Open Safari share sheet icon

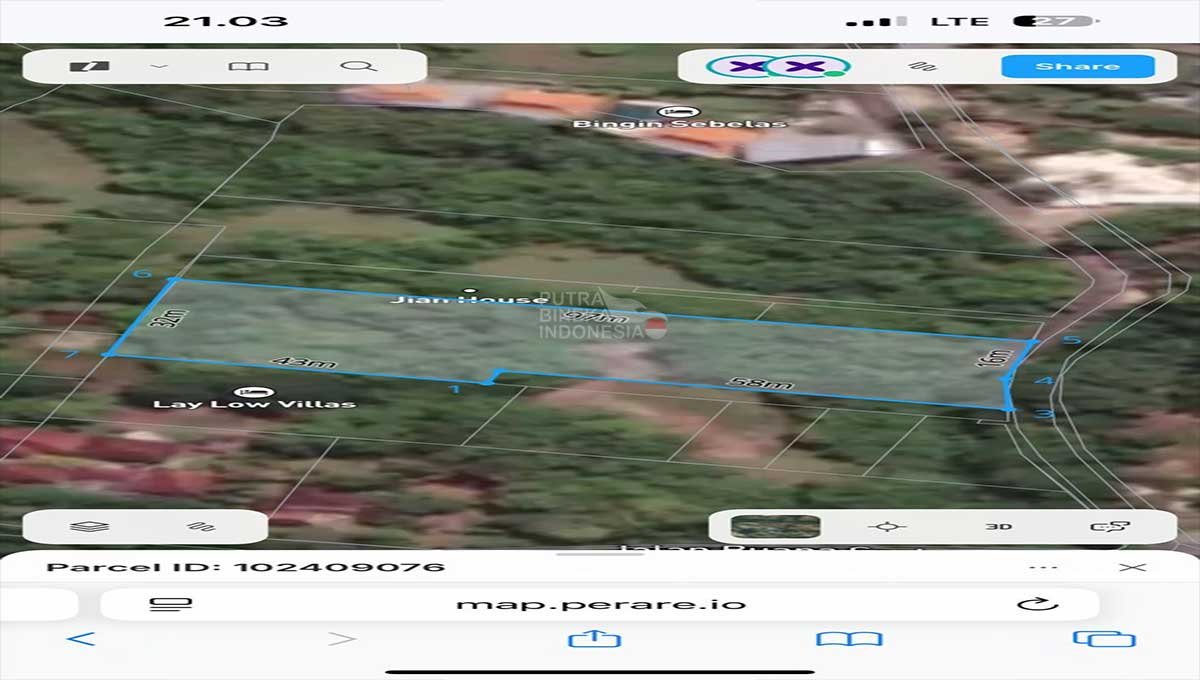(594, 639)
